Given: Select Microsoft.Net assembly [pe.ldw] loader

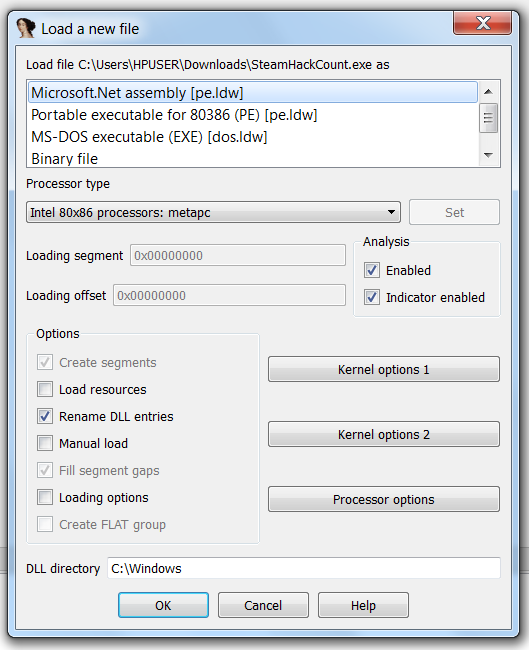Looking at the screenshot, I should [253, 92].
